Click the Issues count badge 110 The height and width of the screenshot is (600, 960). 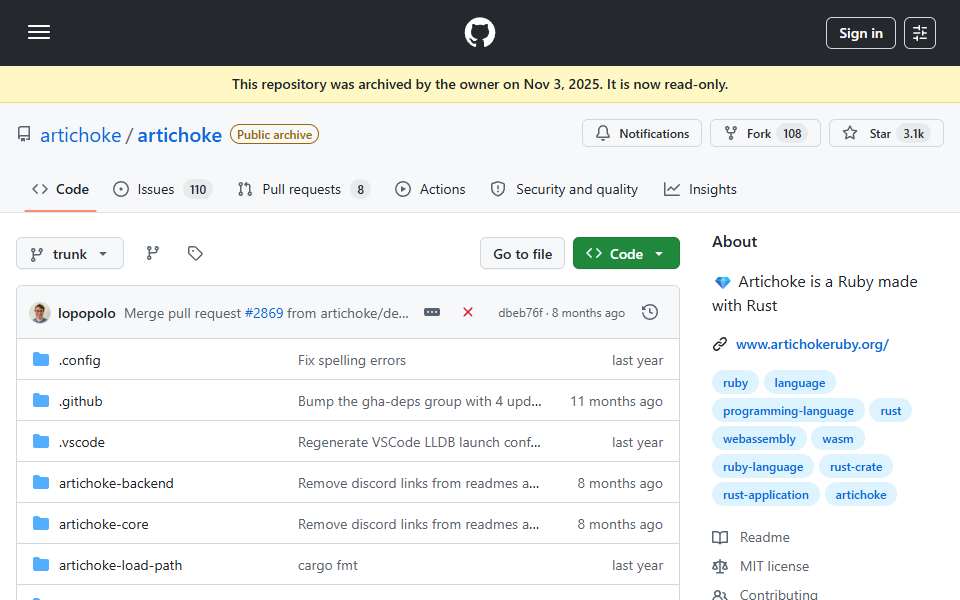click(198, 190)
